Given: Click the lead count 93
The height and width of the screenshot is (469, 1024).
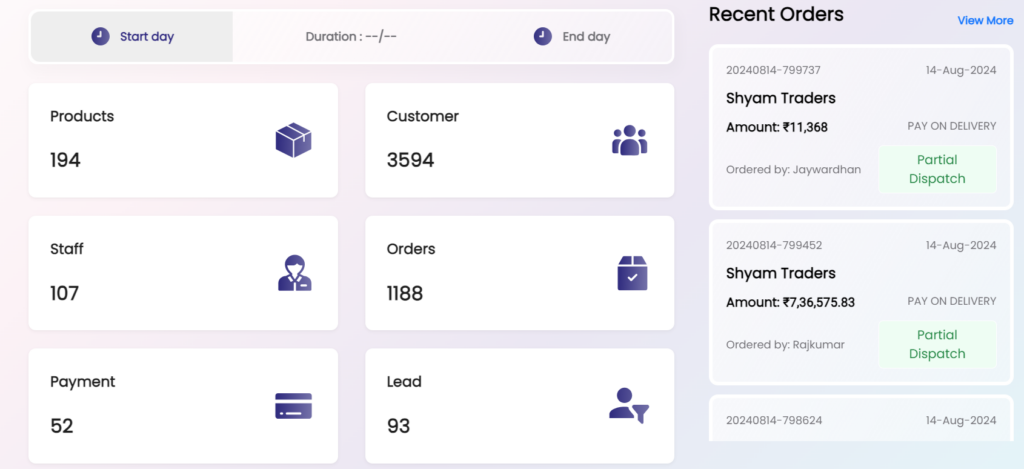Looking at the screenshot, I should tap(398, 426).
